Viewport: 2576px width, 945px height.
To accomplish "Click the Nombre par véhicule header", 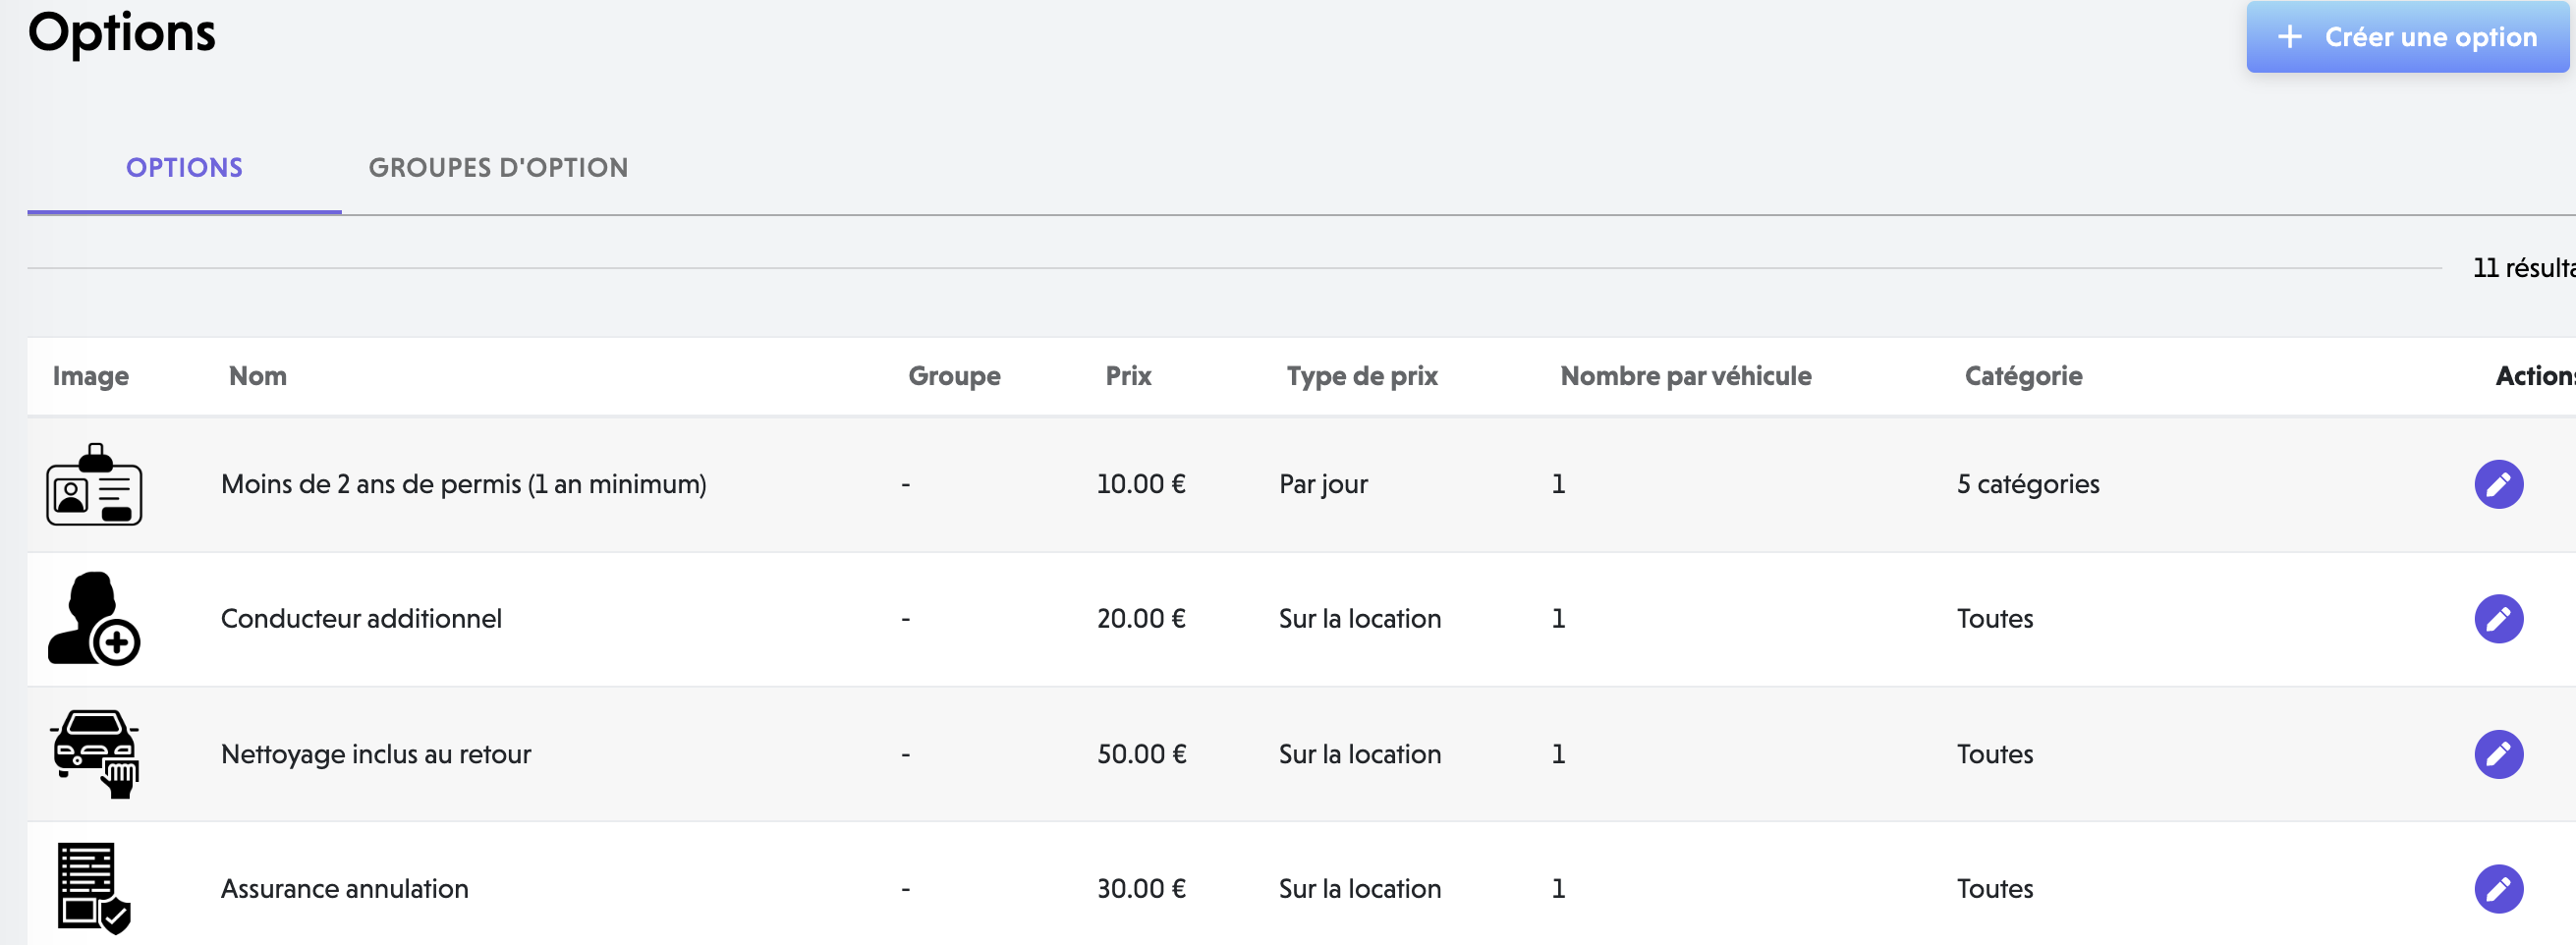I will [x=1685, y=376].
